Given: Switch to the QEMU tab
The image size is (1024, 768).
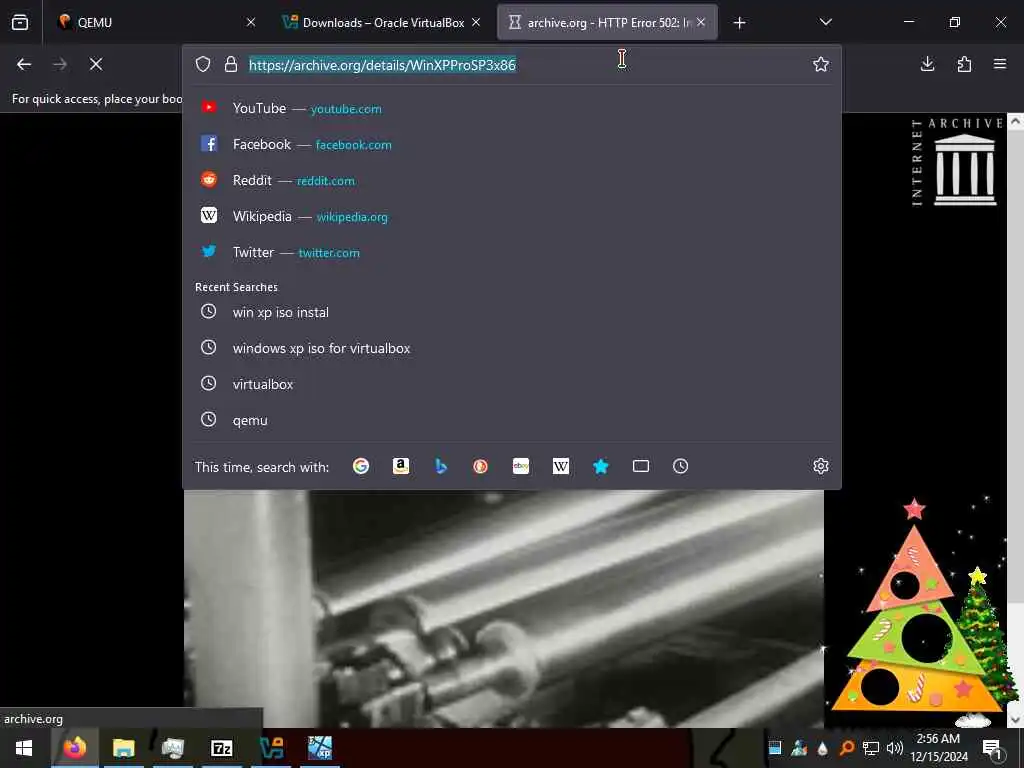Looking at the screenshot, I should coord(152,22).
